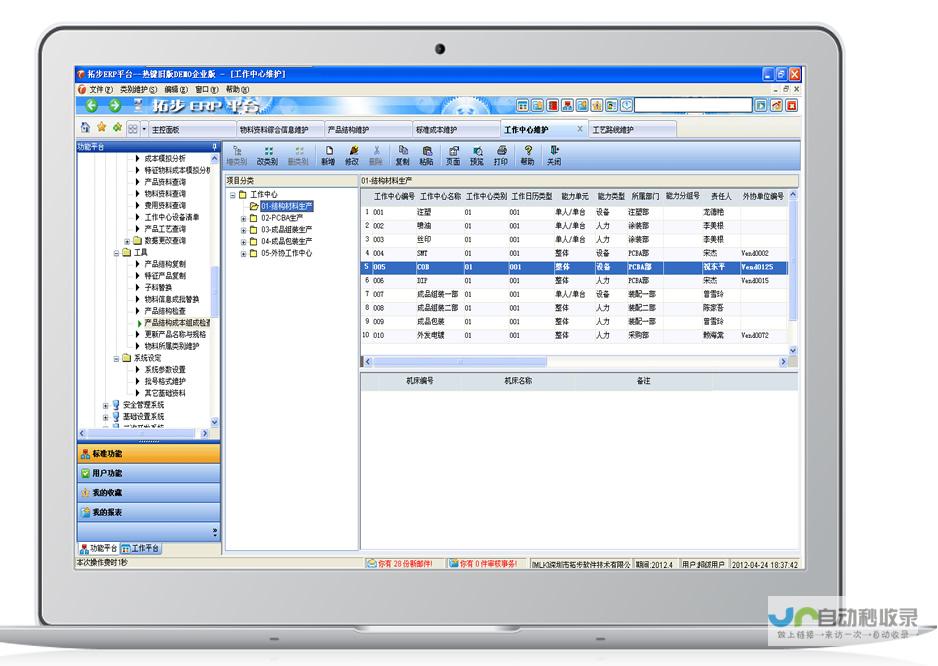Switch to the 工艺路线维护 tab
Screen dimensions: 938x666
(x=633, y=129)
